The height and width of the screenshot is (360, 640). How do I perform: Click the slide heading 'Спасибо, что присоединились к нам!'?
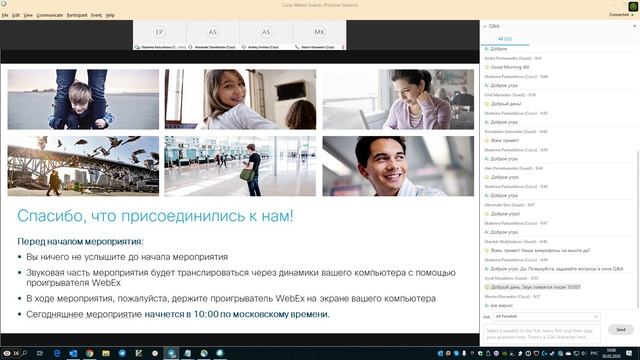(x=155, y=216)
